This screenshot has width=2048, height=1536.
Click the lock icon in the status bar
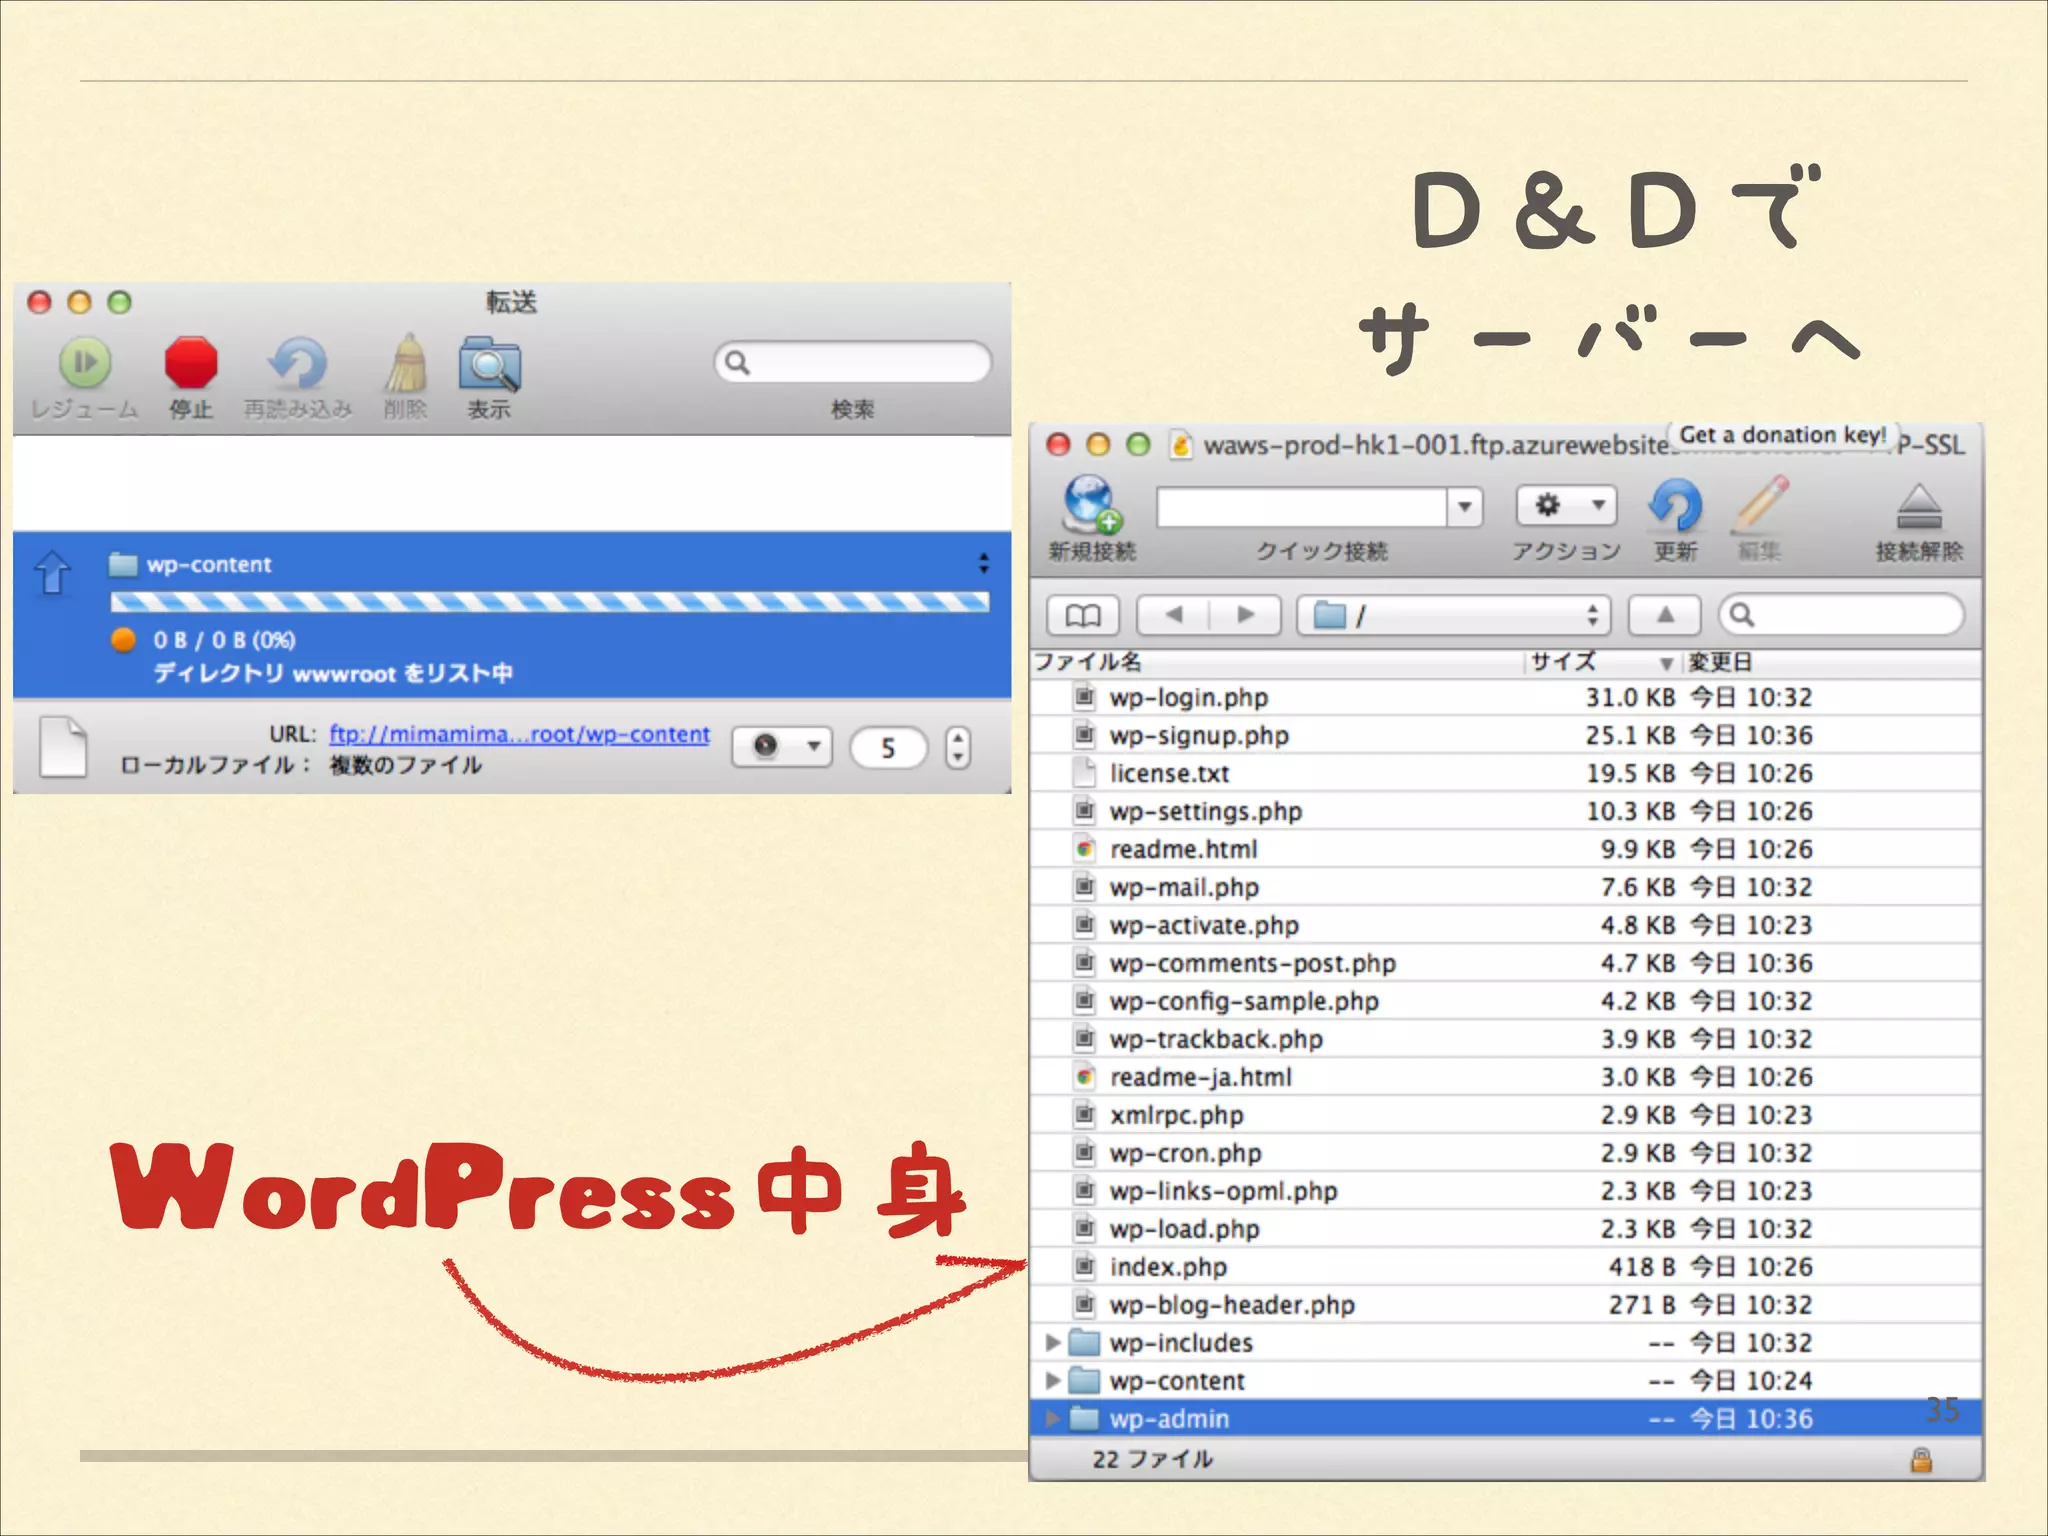click(x=1921, y=1460)
